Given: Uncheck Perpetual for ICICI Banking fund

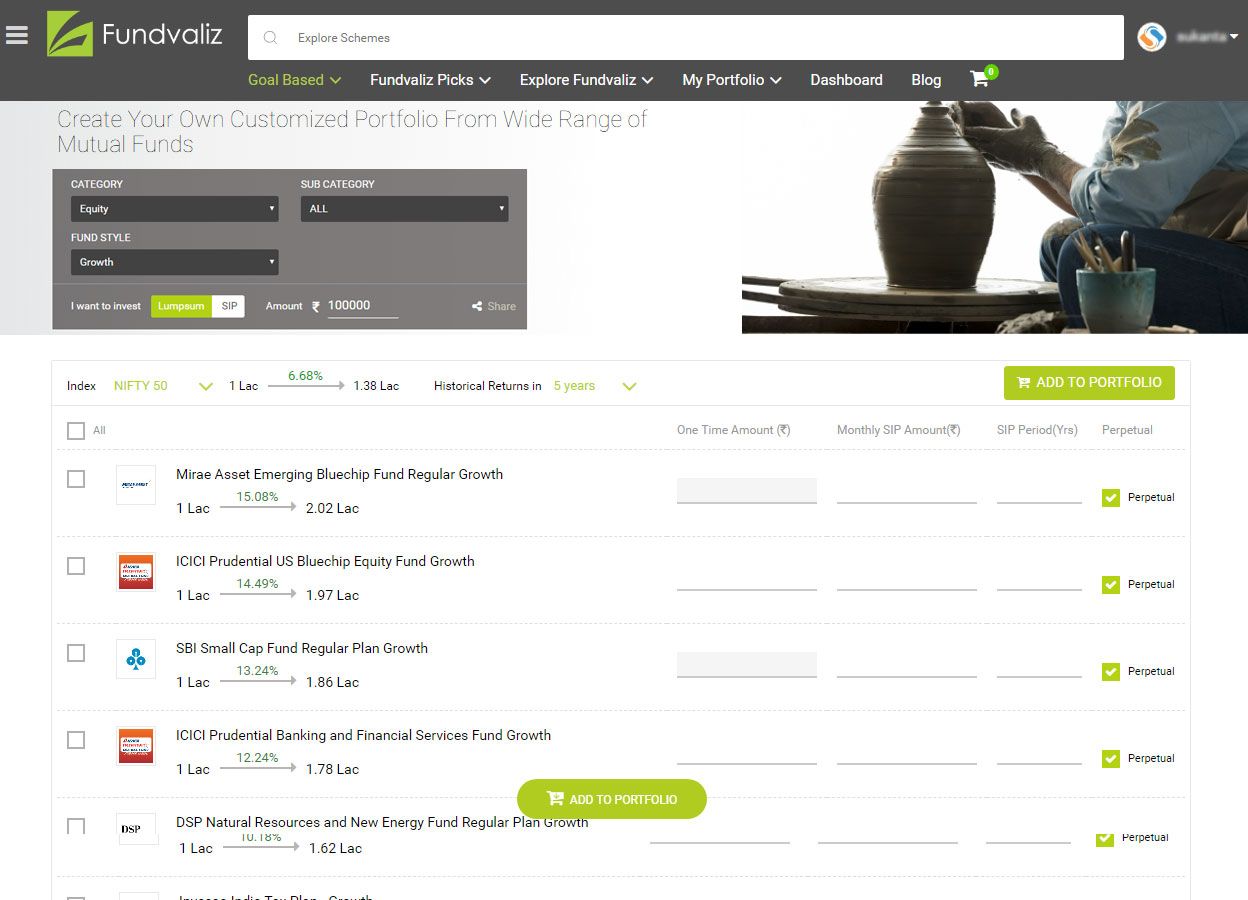Looking at the screenshot, I should click(x=1110, y=759).
